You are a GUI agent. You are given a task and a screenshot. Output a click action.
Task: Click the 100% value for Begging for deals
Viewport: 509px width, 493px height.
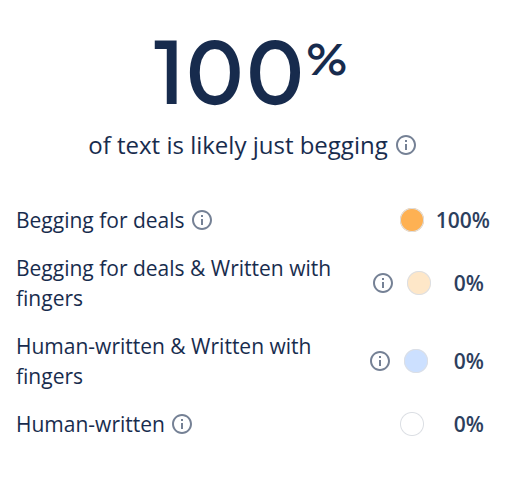click(x=463, y=220)
